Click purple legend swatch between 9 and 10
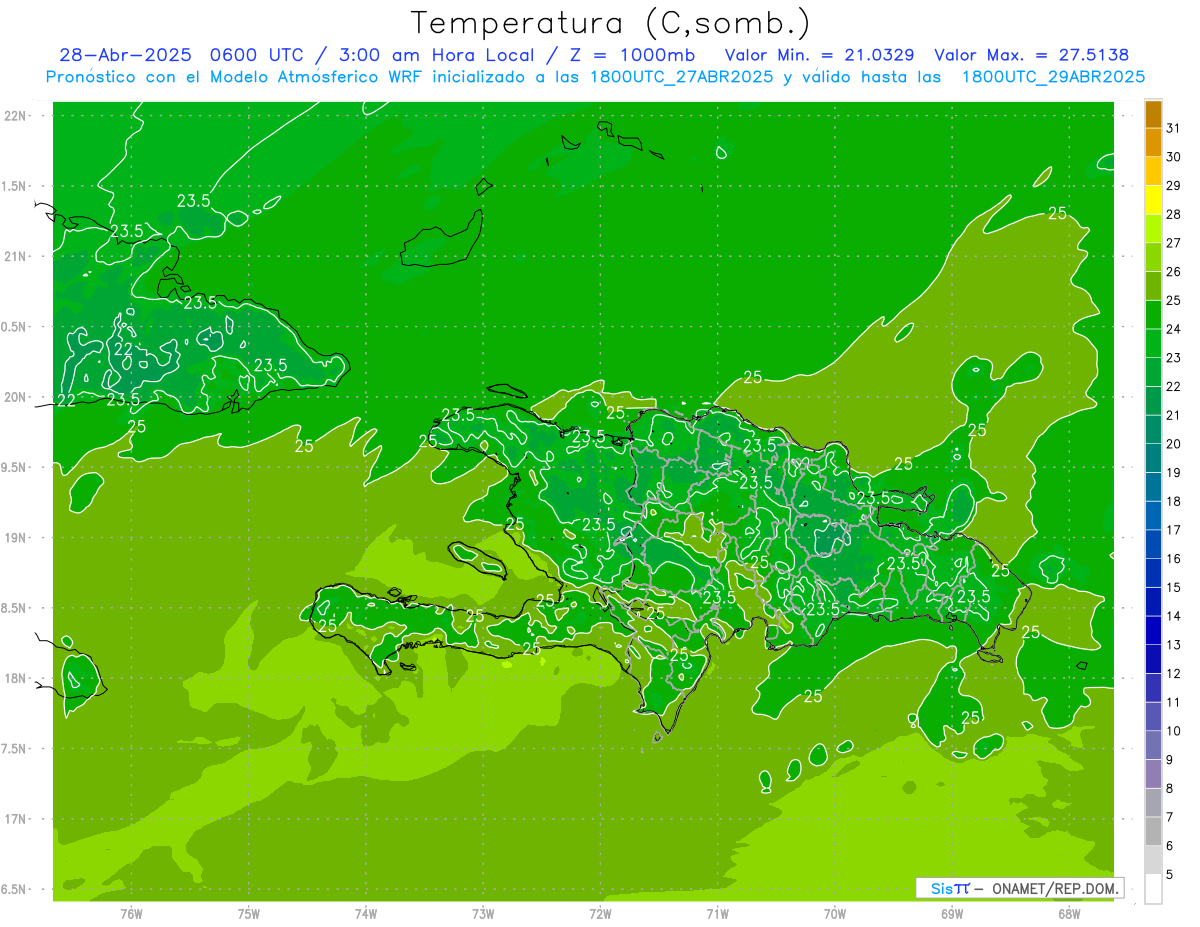The width and height of the screenshot is (1200, 927). point(1153,745)
